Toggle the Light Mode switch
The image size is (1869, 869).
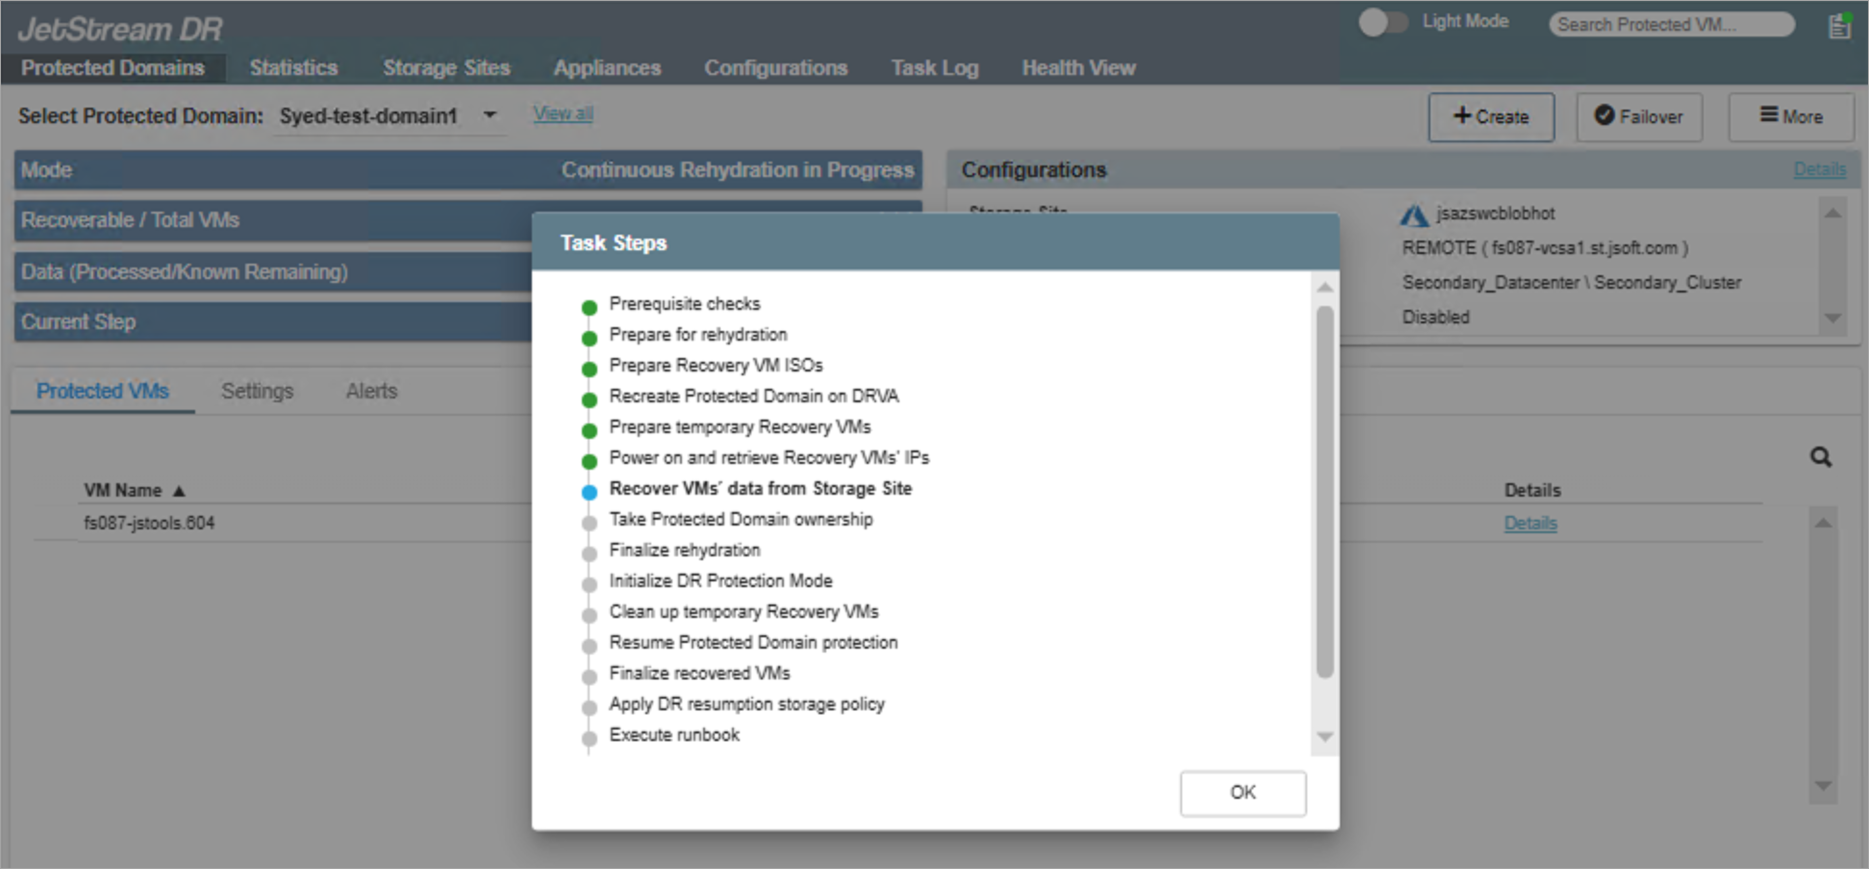click(x=1382, y=22)
